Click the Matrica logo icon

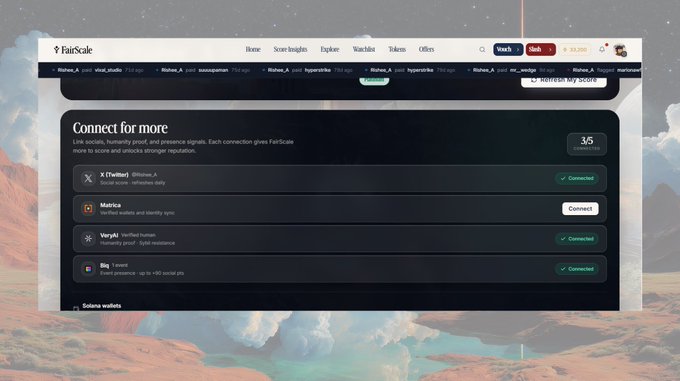point(88,208)
